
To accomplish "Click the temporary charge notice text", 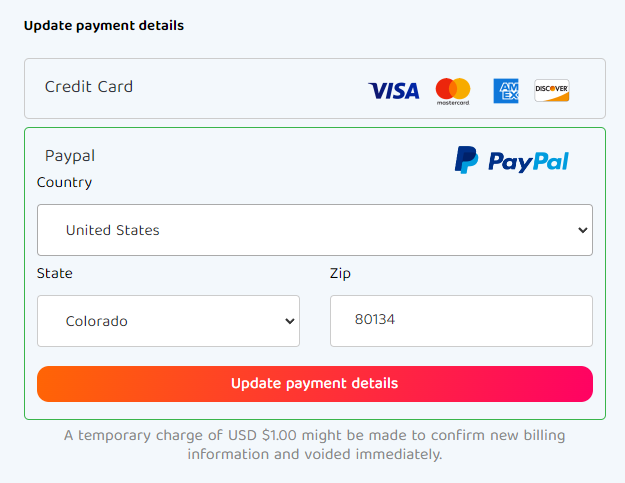I will pos(314,445).
